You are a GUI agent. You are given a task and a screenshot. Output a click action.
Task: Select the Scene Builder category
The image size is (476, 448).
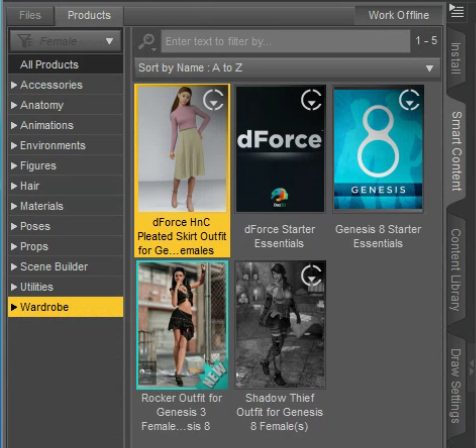[65, 267]
